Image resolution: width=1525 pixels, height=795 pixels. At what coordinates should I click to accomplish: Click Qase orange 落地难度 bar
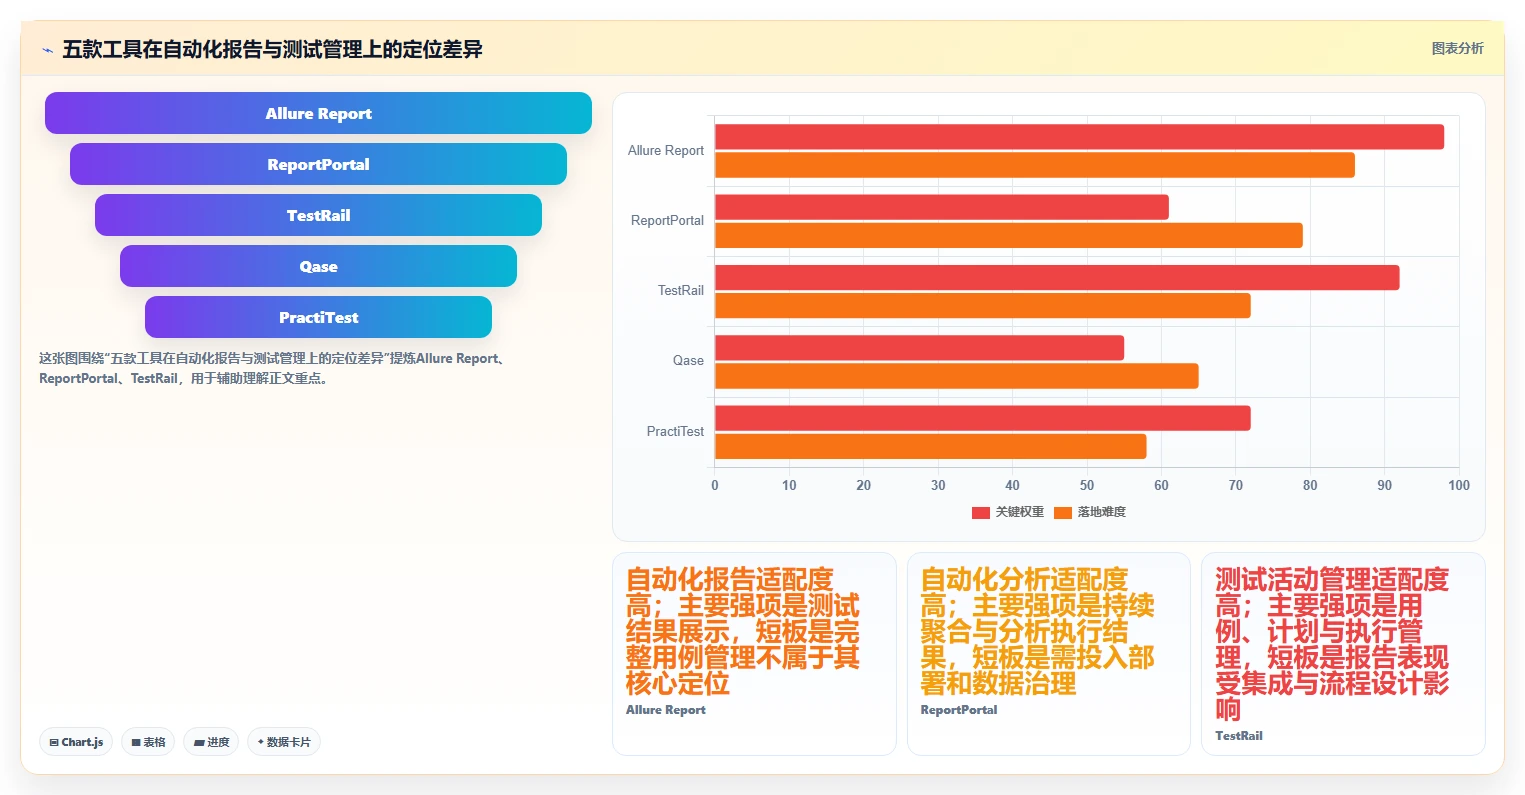(x=957, y=376)
